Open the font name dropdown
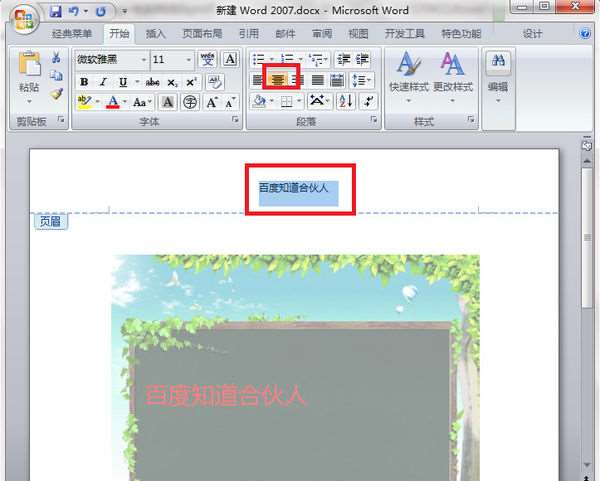 [x=144, y=60]
